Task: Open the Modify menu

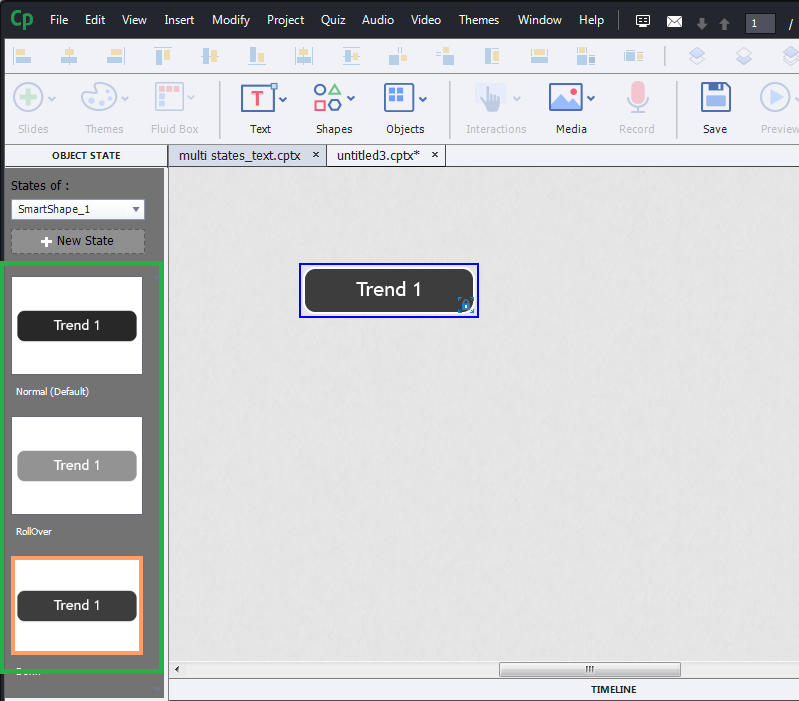Action: [x=231, y=20]
